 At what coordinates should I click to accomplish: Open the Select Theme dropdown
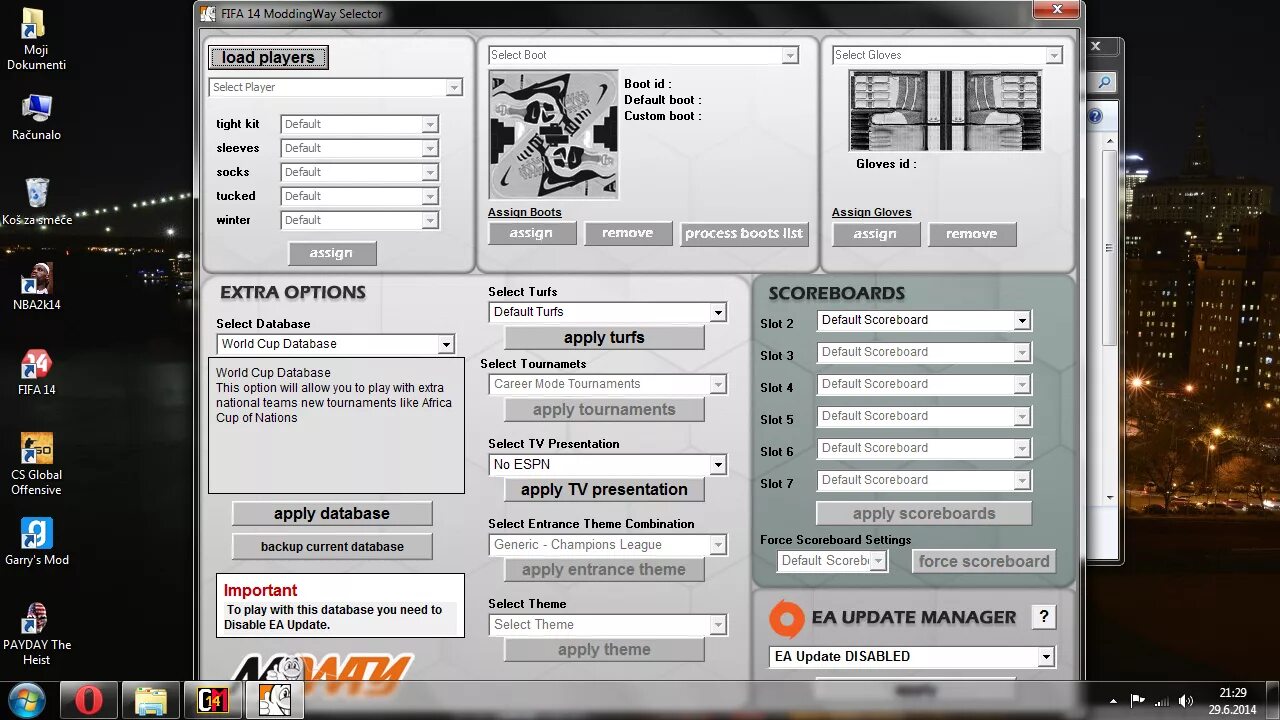click(608, 624)
